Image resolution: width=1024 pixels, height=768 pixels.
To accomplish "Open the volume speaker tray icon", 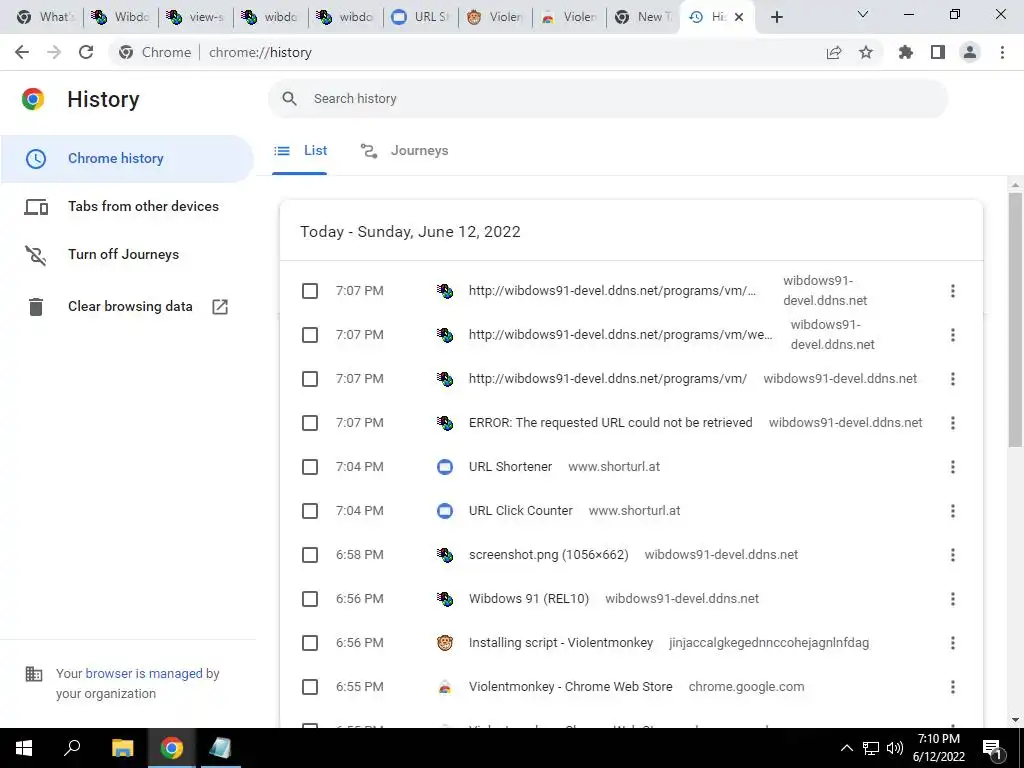I will tap(895, 748).
